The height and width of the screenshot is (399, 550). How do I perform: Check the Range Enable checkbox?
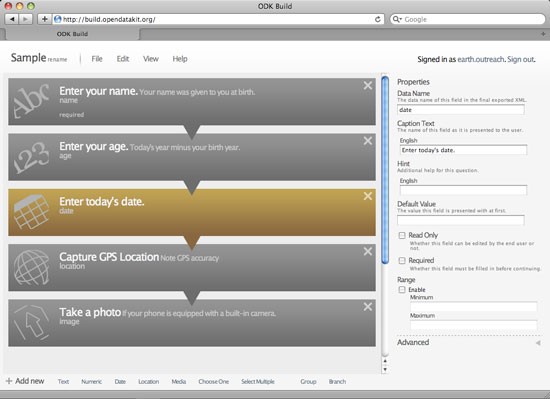[402, 290]
